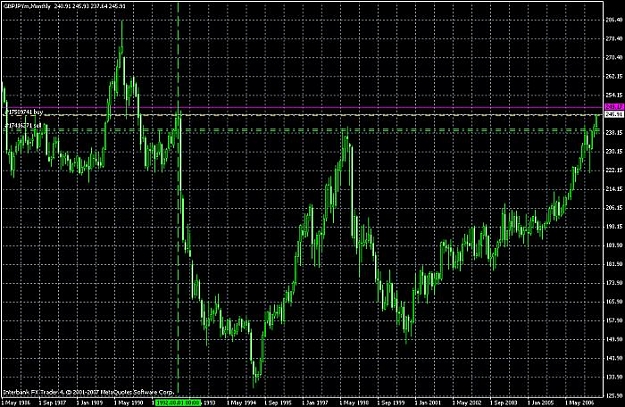Select the sell order label on chart

coord(22,125)
